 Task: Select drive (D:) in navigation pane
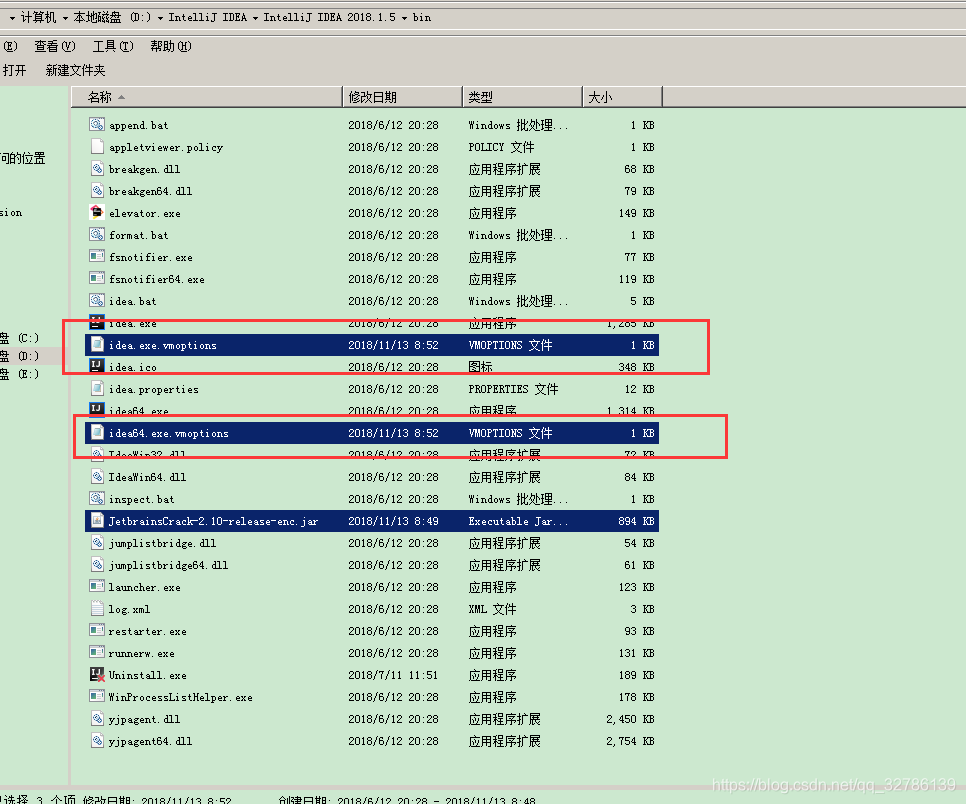20,355
